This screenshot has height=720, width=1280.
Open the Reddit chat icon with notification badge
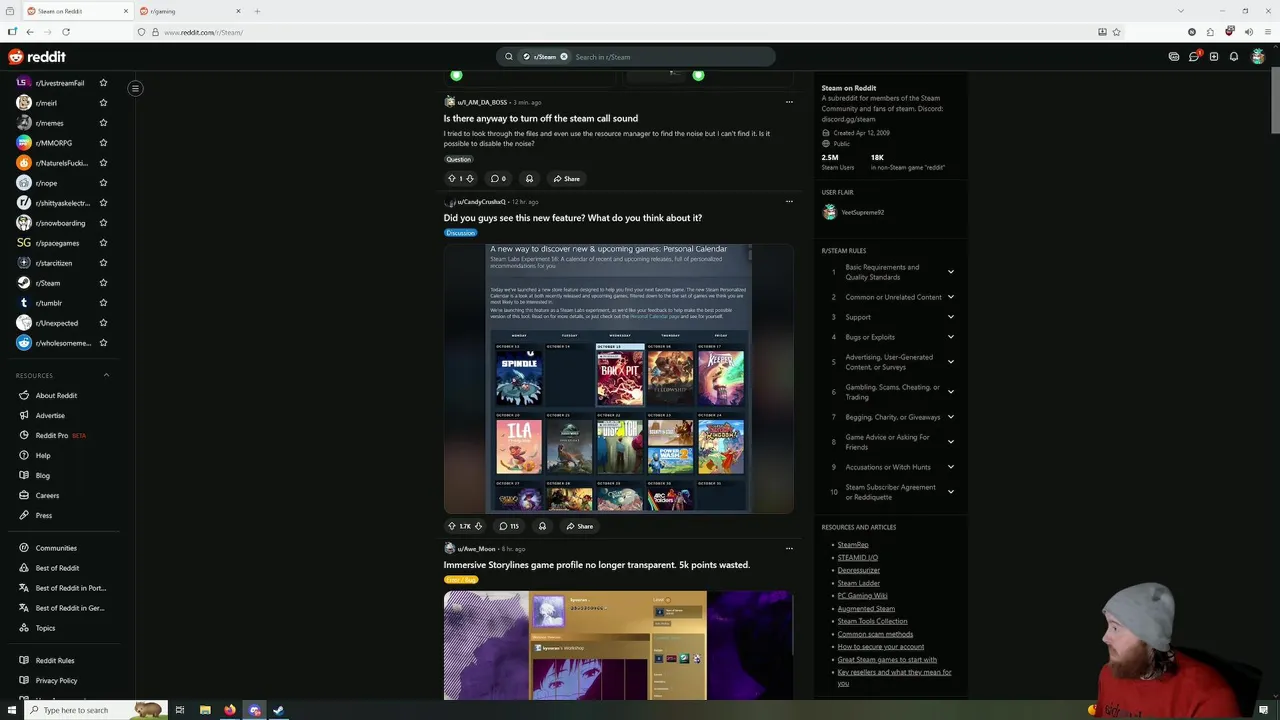(1194, 57)
